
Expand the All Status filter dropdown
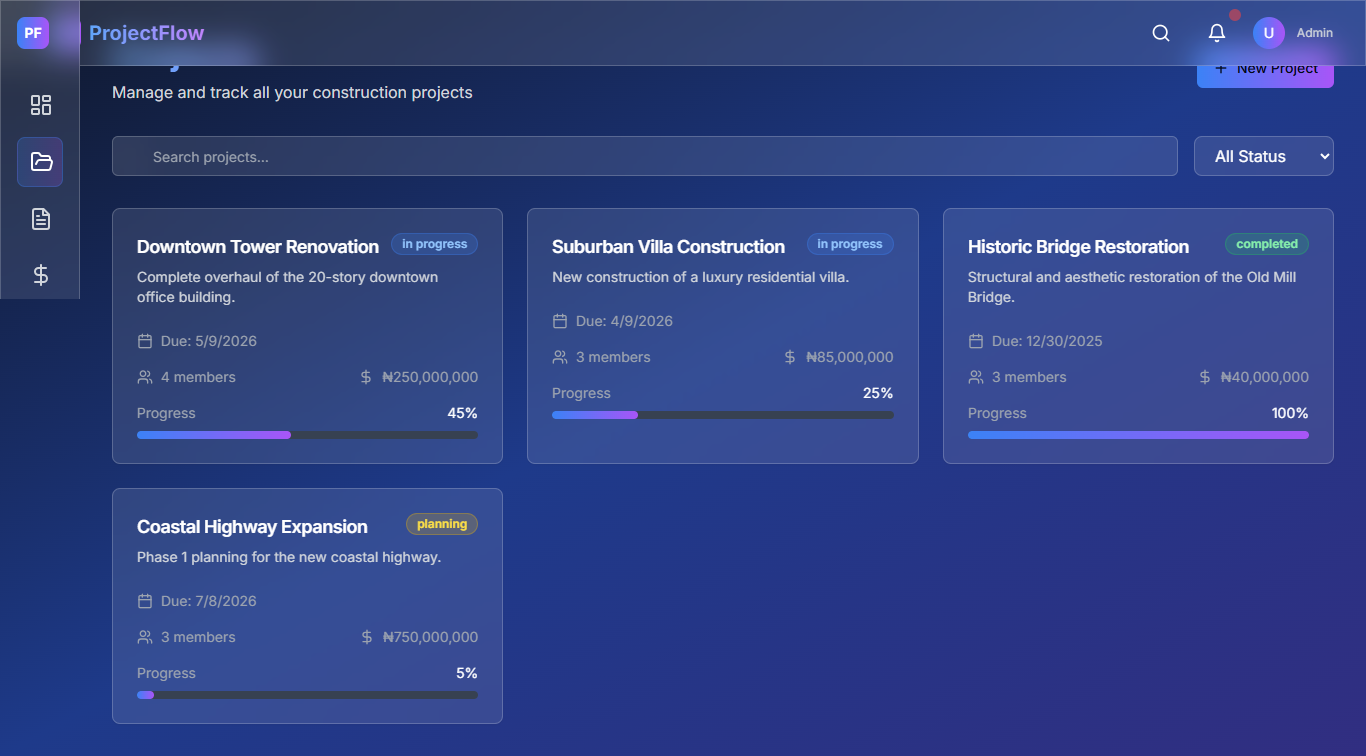[x=1263, y=156]
